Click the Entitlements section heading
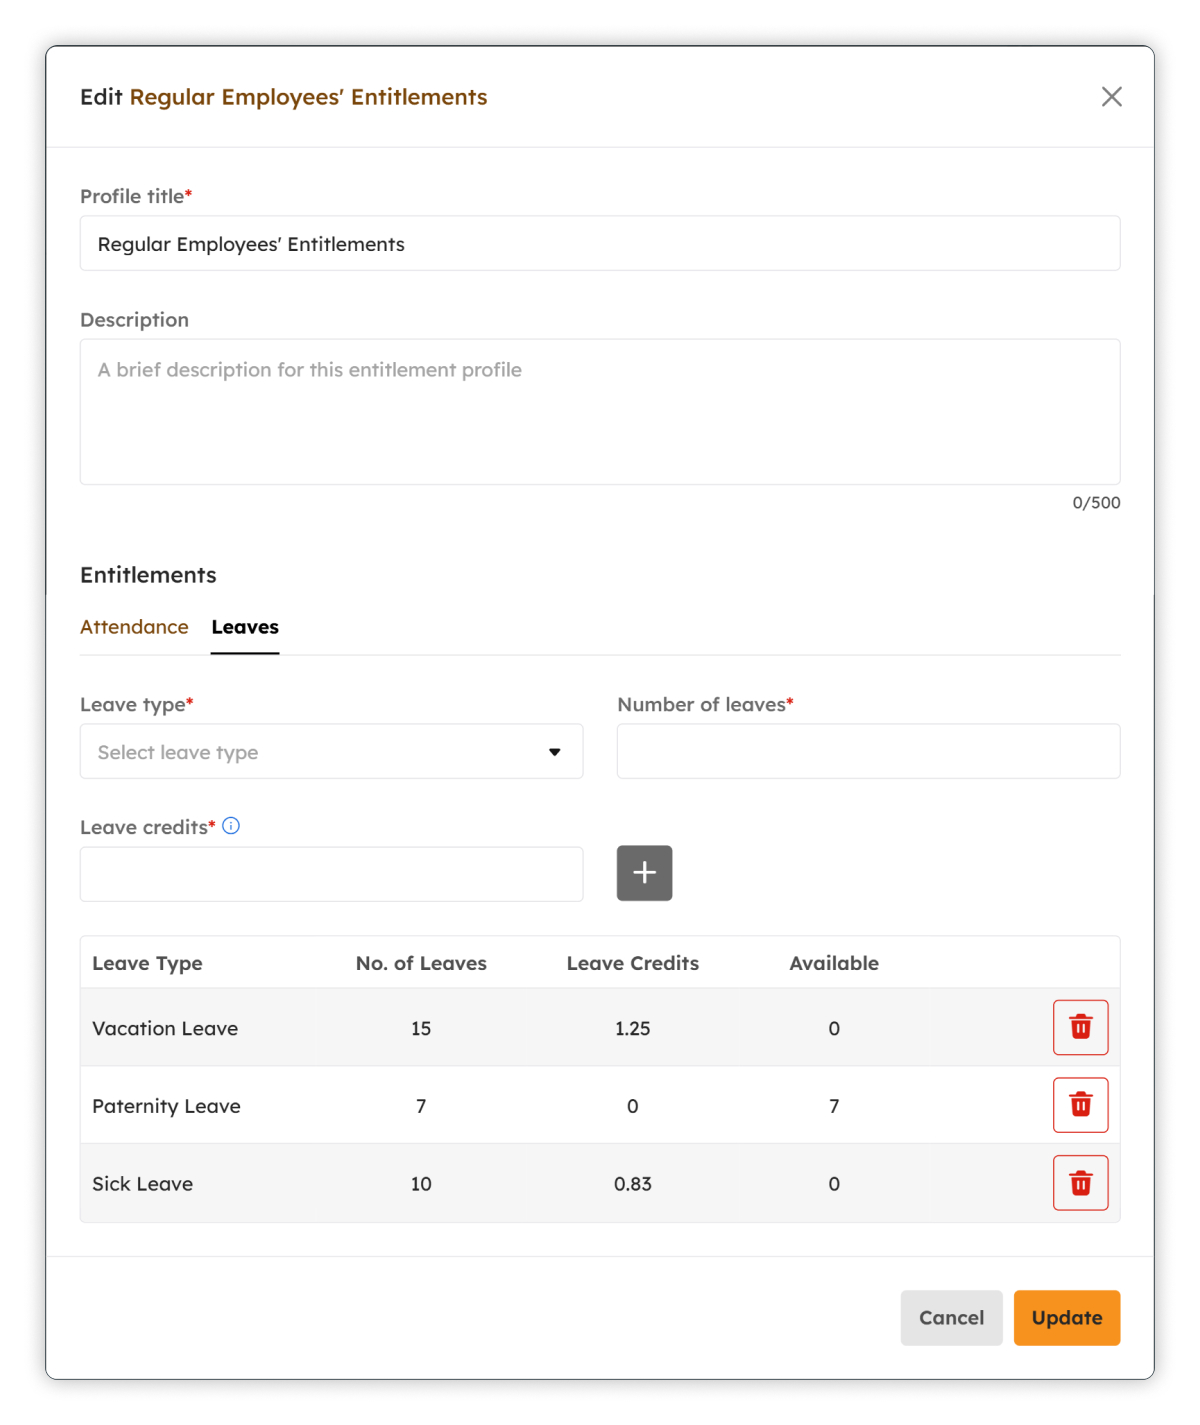1200x1425 pixels. [x=148, y=575]
